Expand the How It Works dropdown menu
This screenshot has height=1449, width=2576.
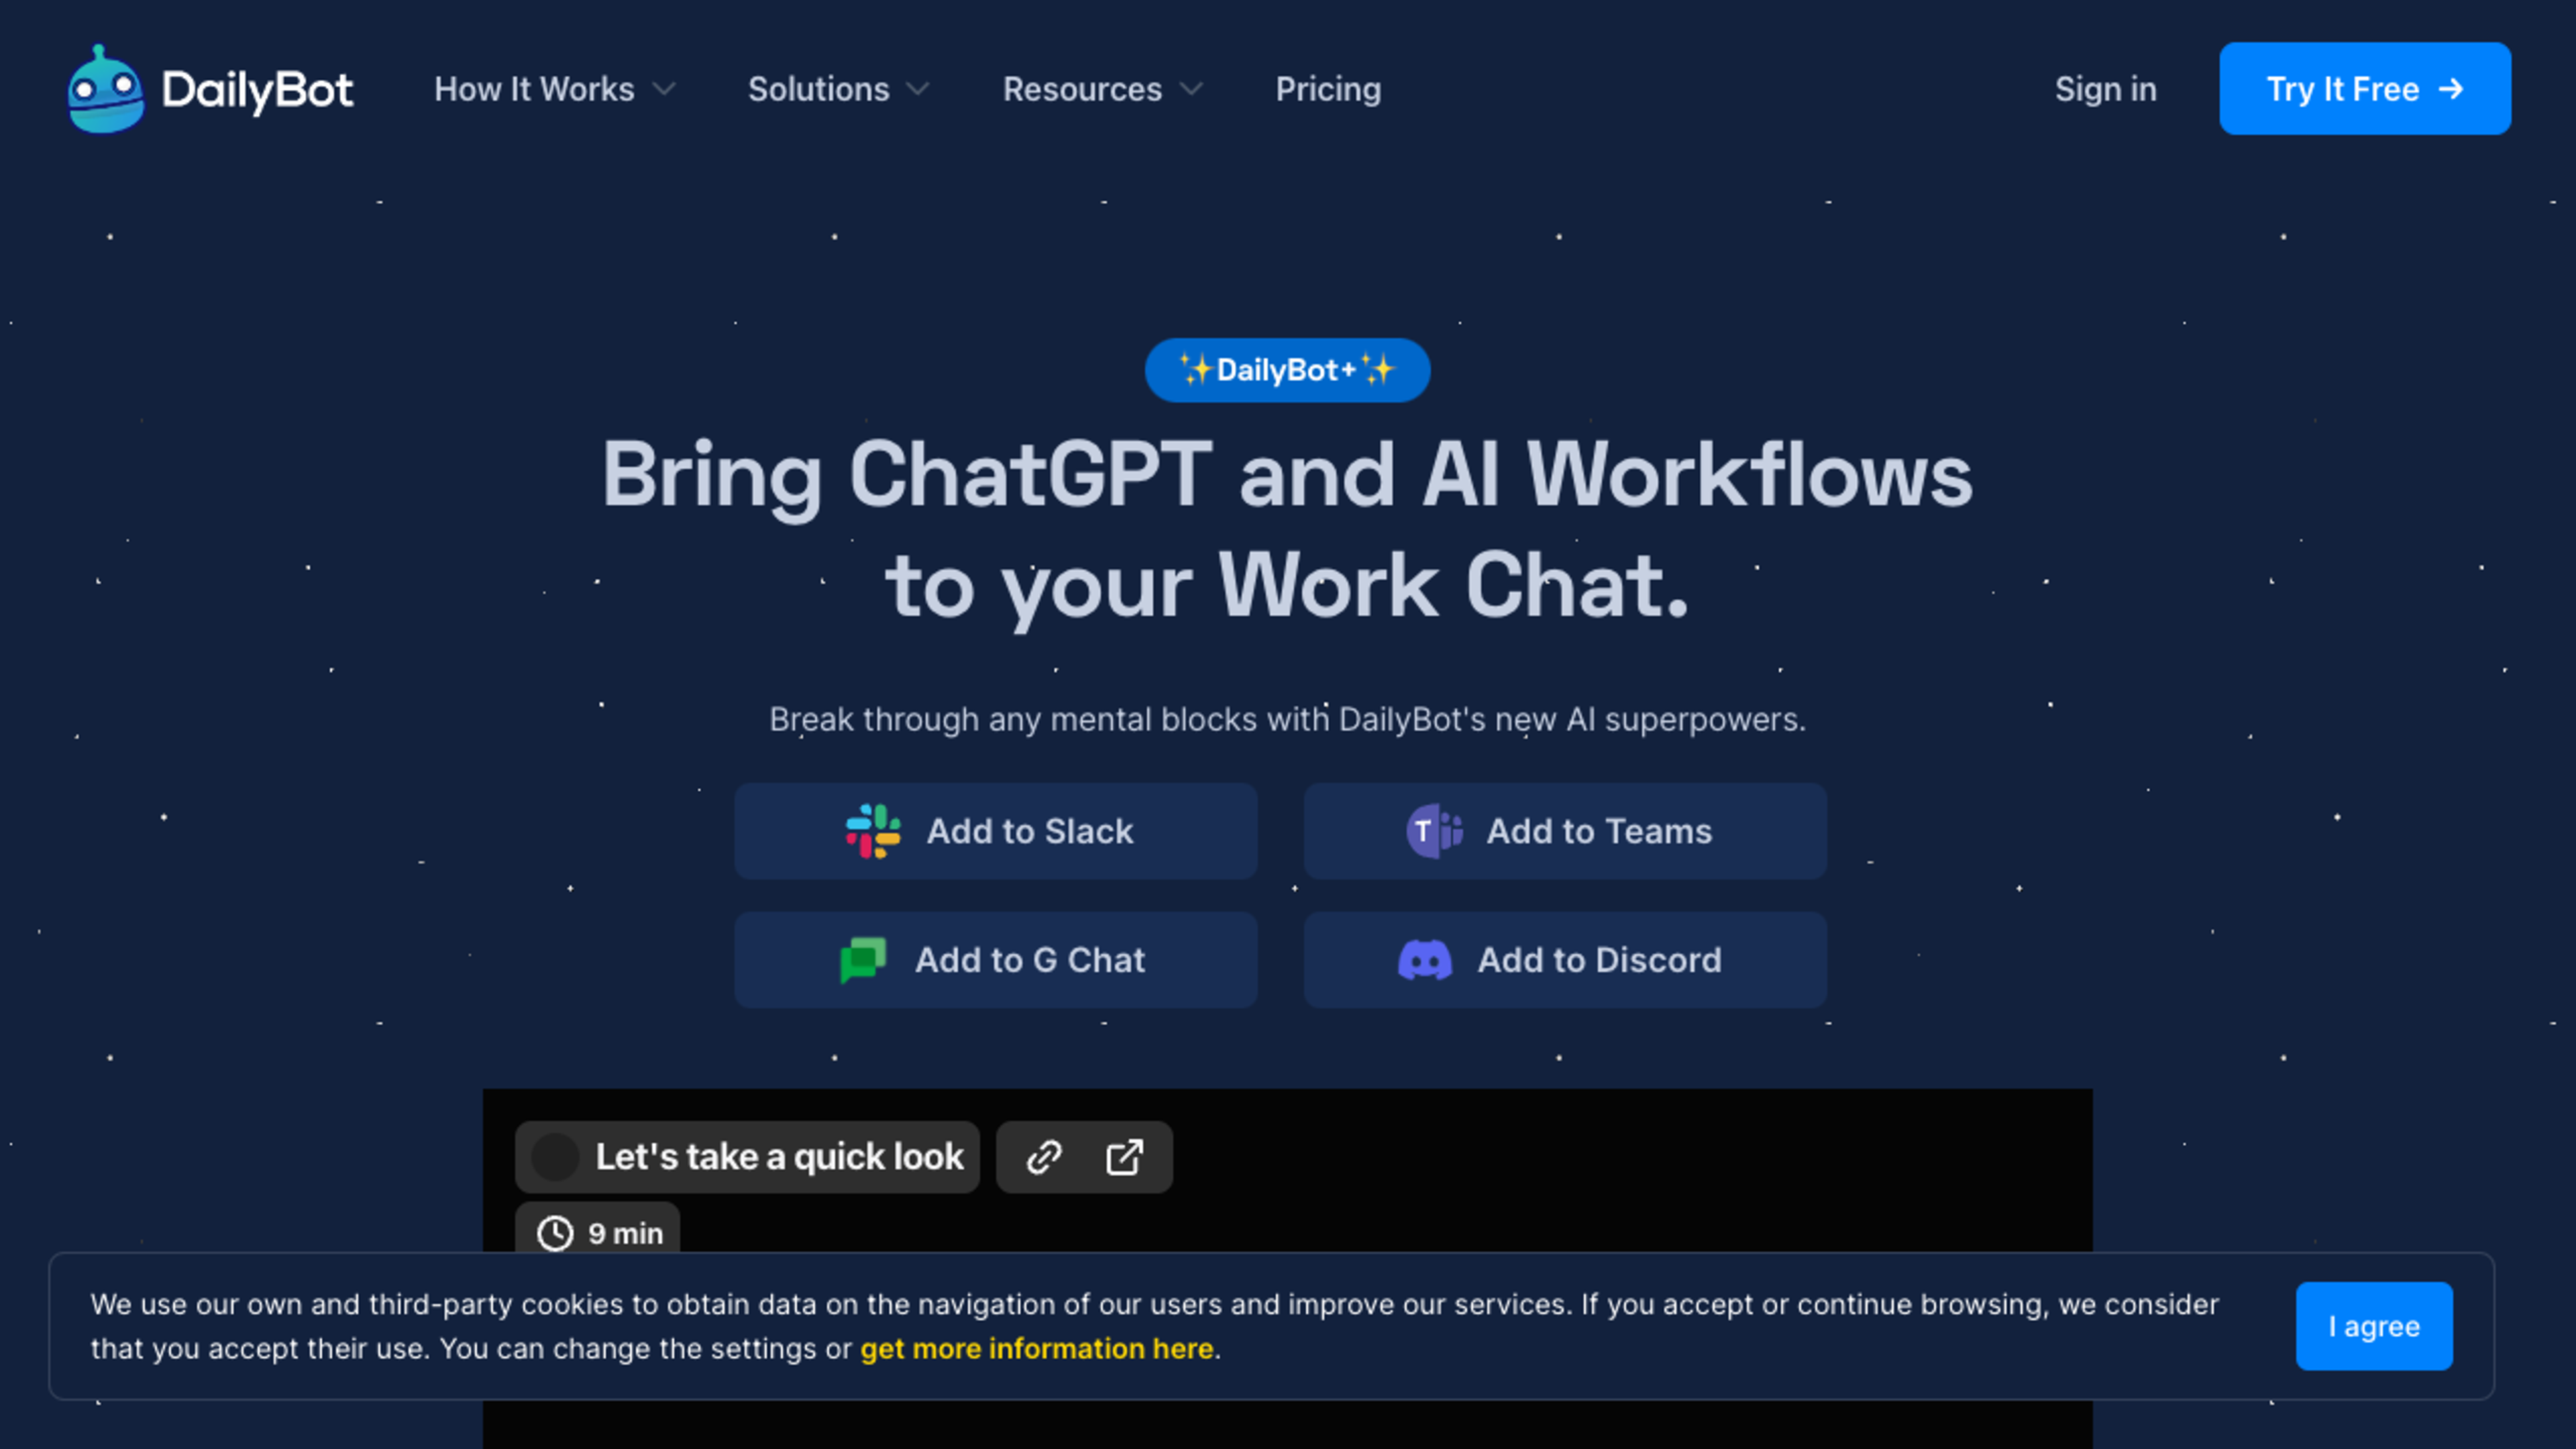coord(553,89)
